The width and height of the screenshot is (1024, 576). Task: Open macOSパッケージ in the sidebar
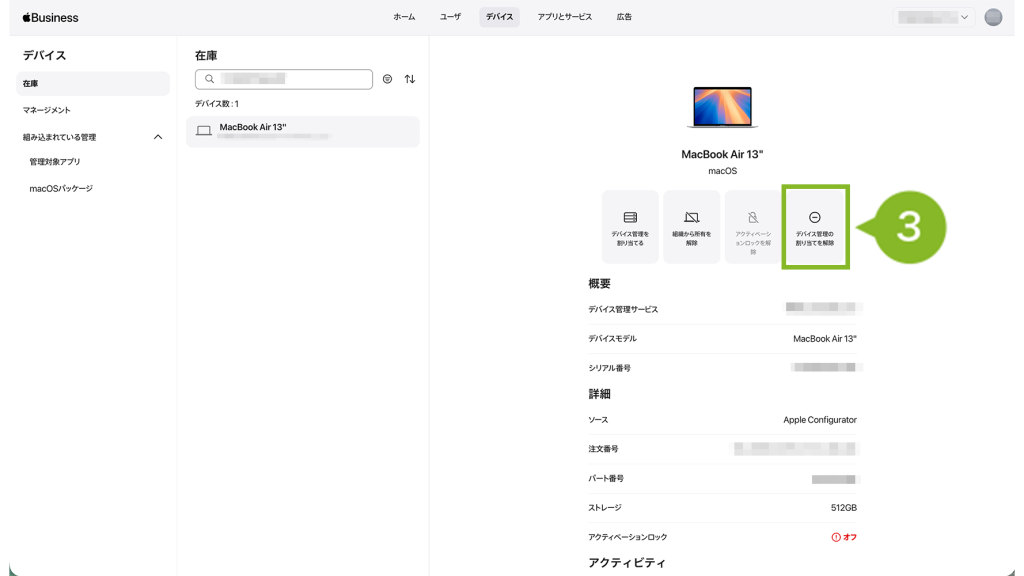coord(61,188)
